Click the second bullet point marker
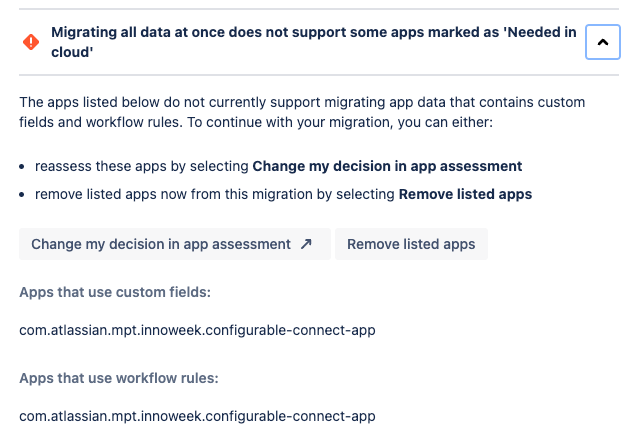Viewport: 635px width, 447px height. pyautogui.click(x=23, y=194)
